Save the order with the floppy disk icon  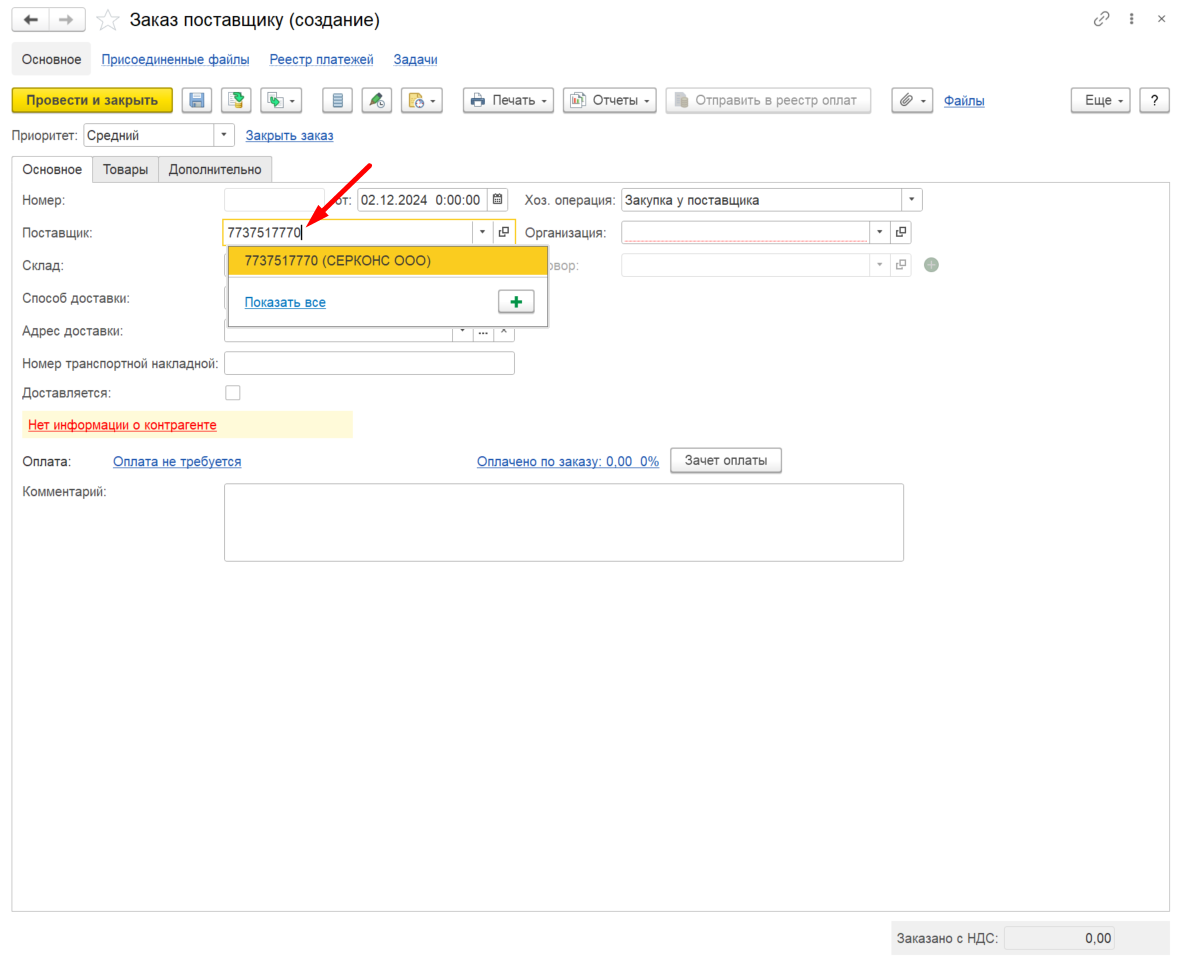[197, 100]
